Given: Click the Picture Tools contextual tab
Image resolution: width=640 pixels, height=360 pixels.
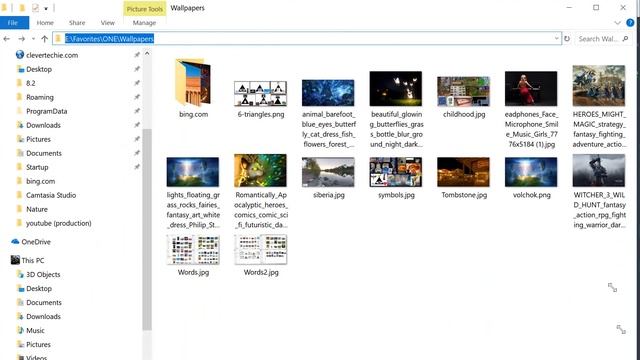Looking at the screenshot, I should (144, 9).
